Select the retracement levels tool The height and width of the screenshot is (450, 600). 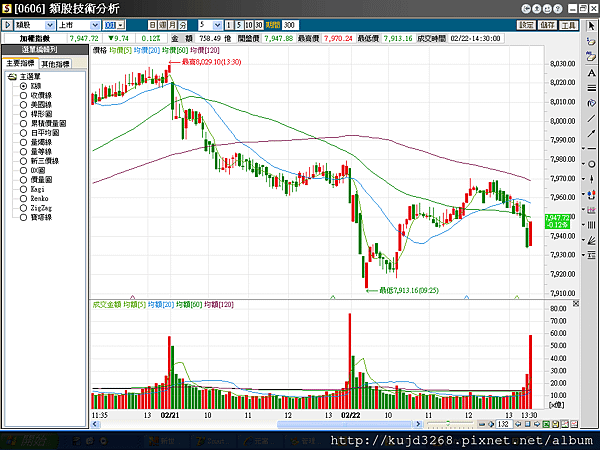[592, 255]
